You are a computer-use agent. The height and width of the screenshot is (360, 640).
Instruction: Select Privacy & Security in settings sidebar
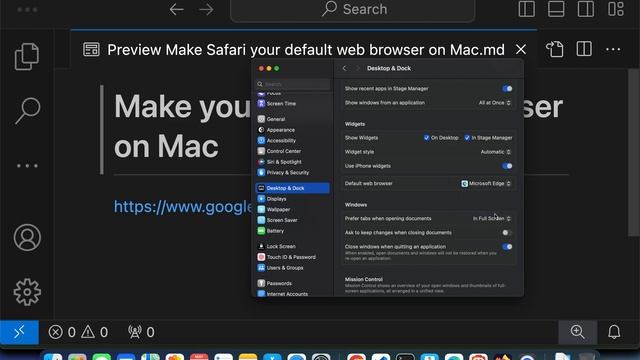click(x=293, y=172)
